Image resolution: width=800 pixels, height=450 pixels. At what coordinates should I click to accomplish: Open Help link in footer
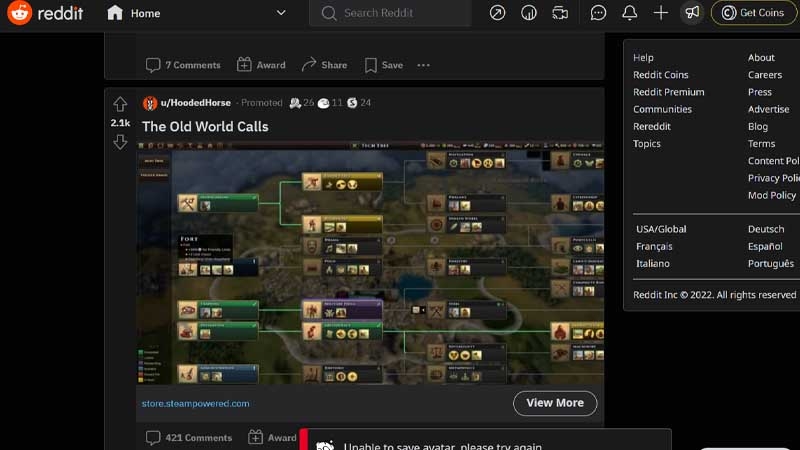[643, 58]
